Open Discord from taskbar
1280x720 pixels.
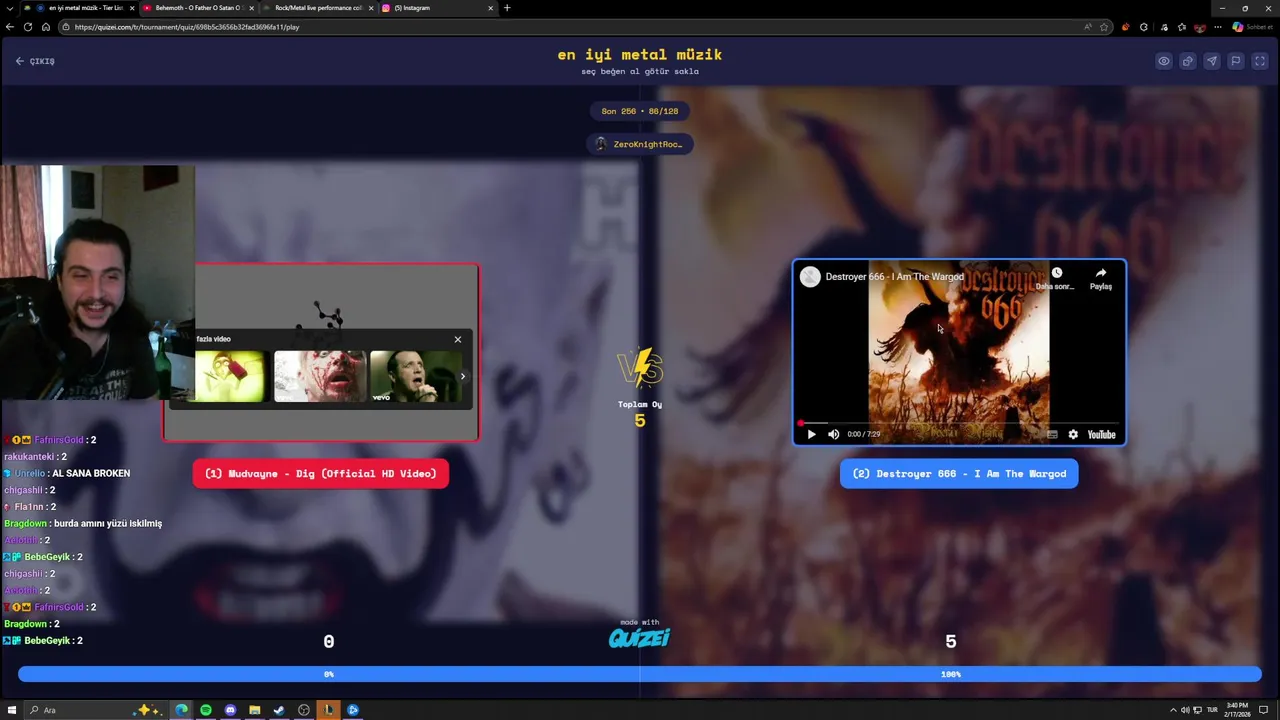tap(231, 710)
